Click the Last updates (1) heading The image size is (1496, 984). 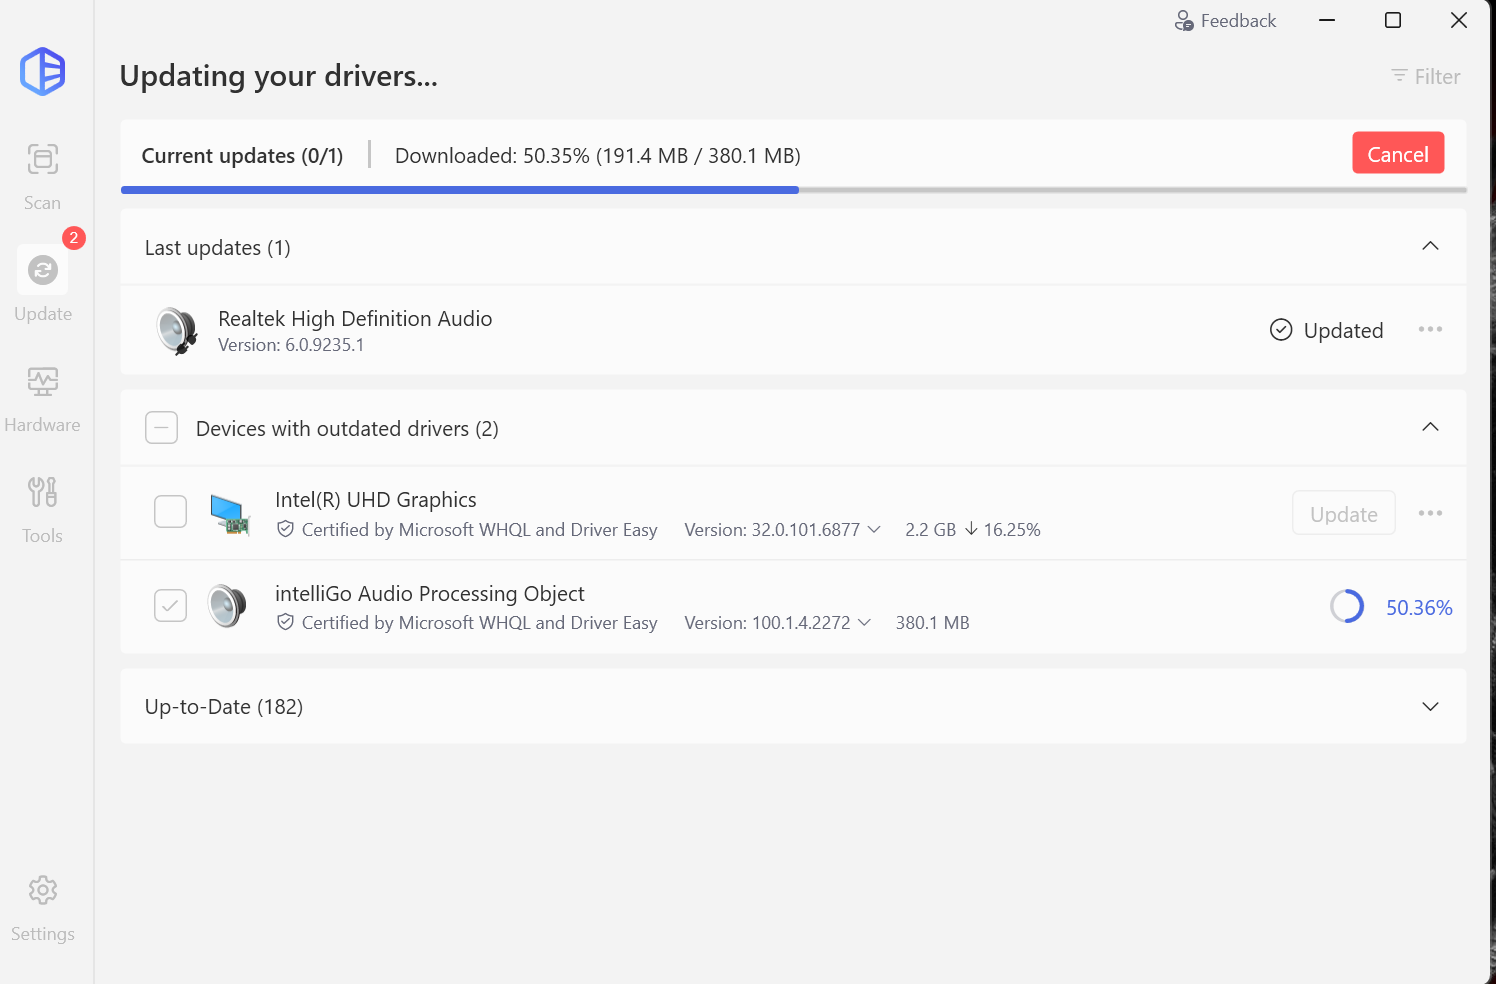tap(218, 247)
